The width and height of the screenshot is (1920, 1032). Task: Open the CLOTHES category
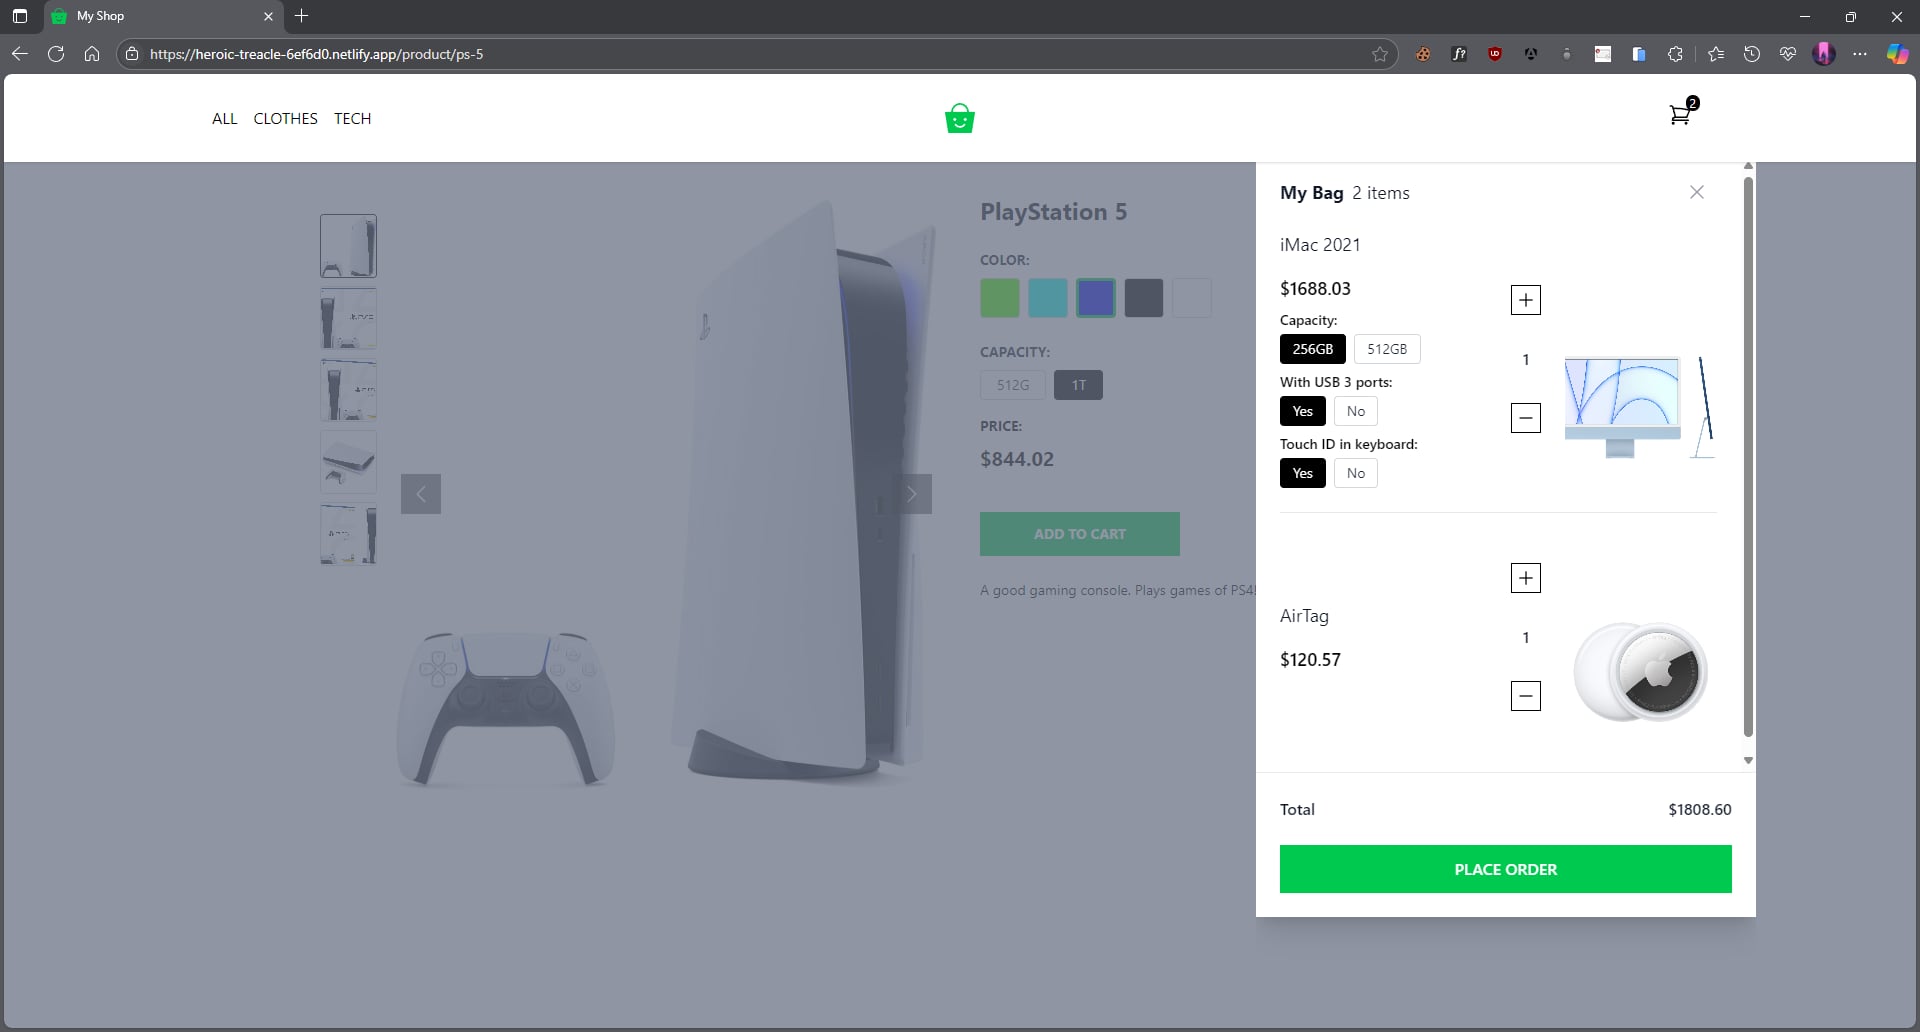285,118
